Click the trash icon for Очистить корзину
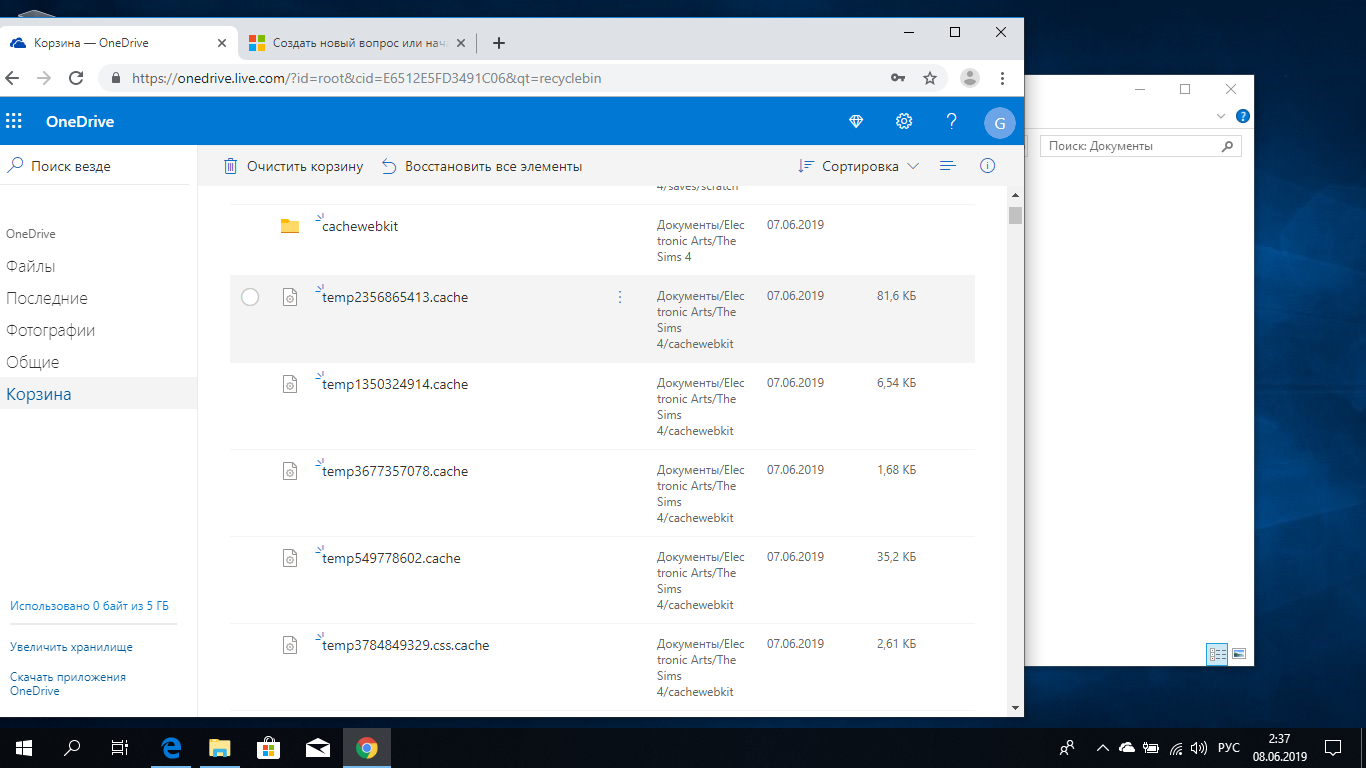 pos(231,166)
